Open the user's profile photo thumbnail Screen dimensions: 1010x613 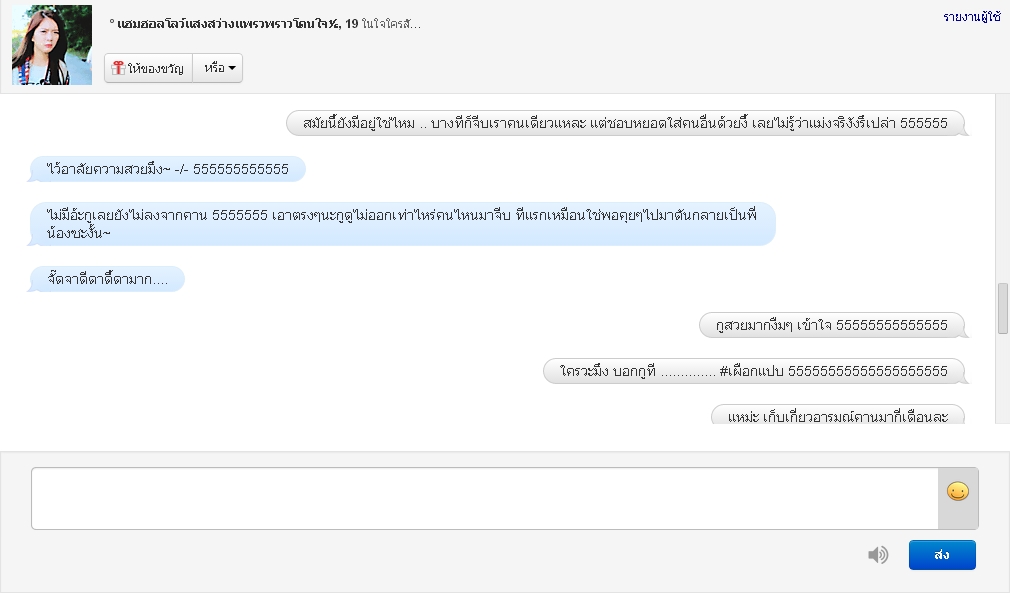tap(52, 45)
